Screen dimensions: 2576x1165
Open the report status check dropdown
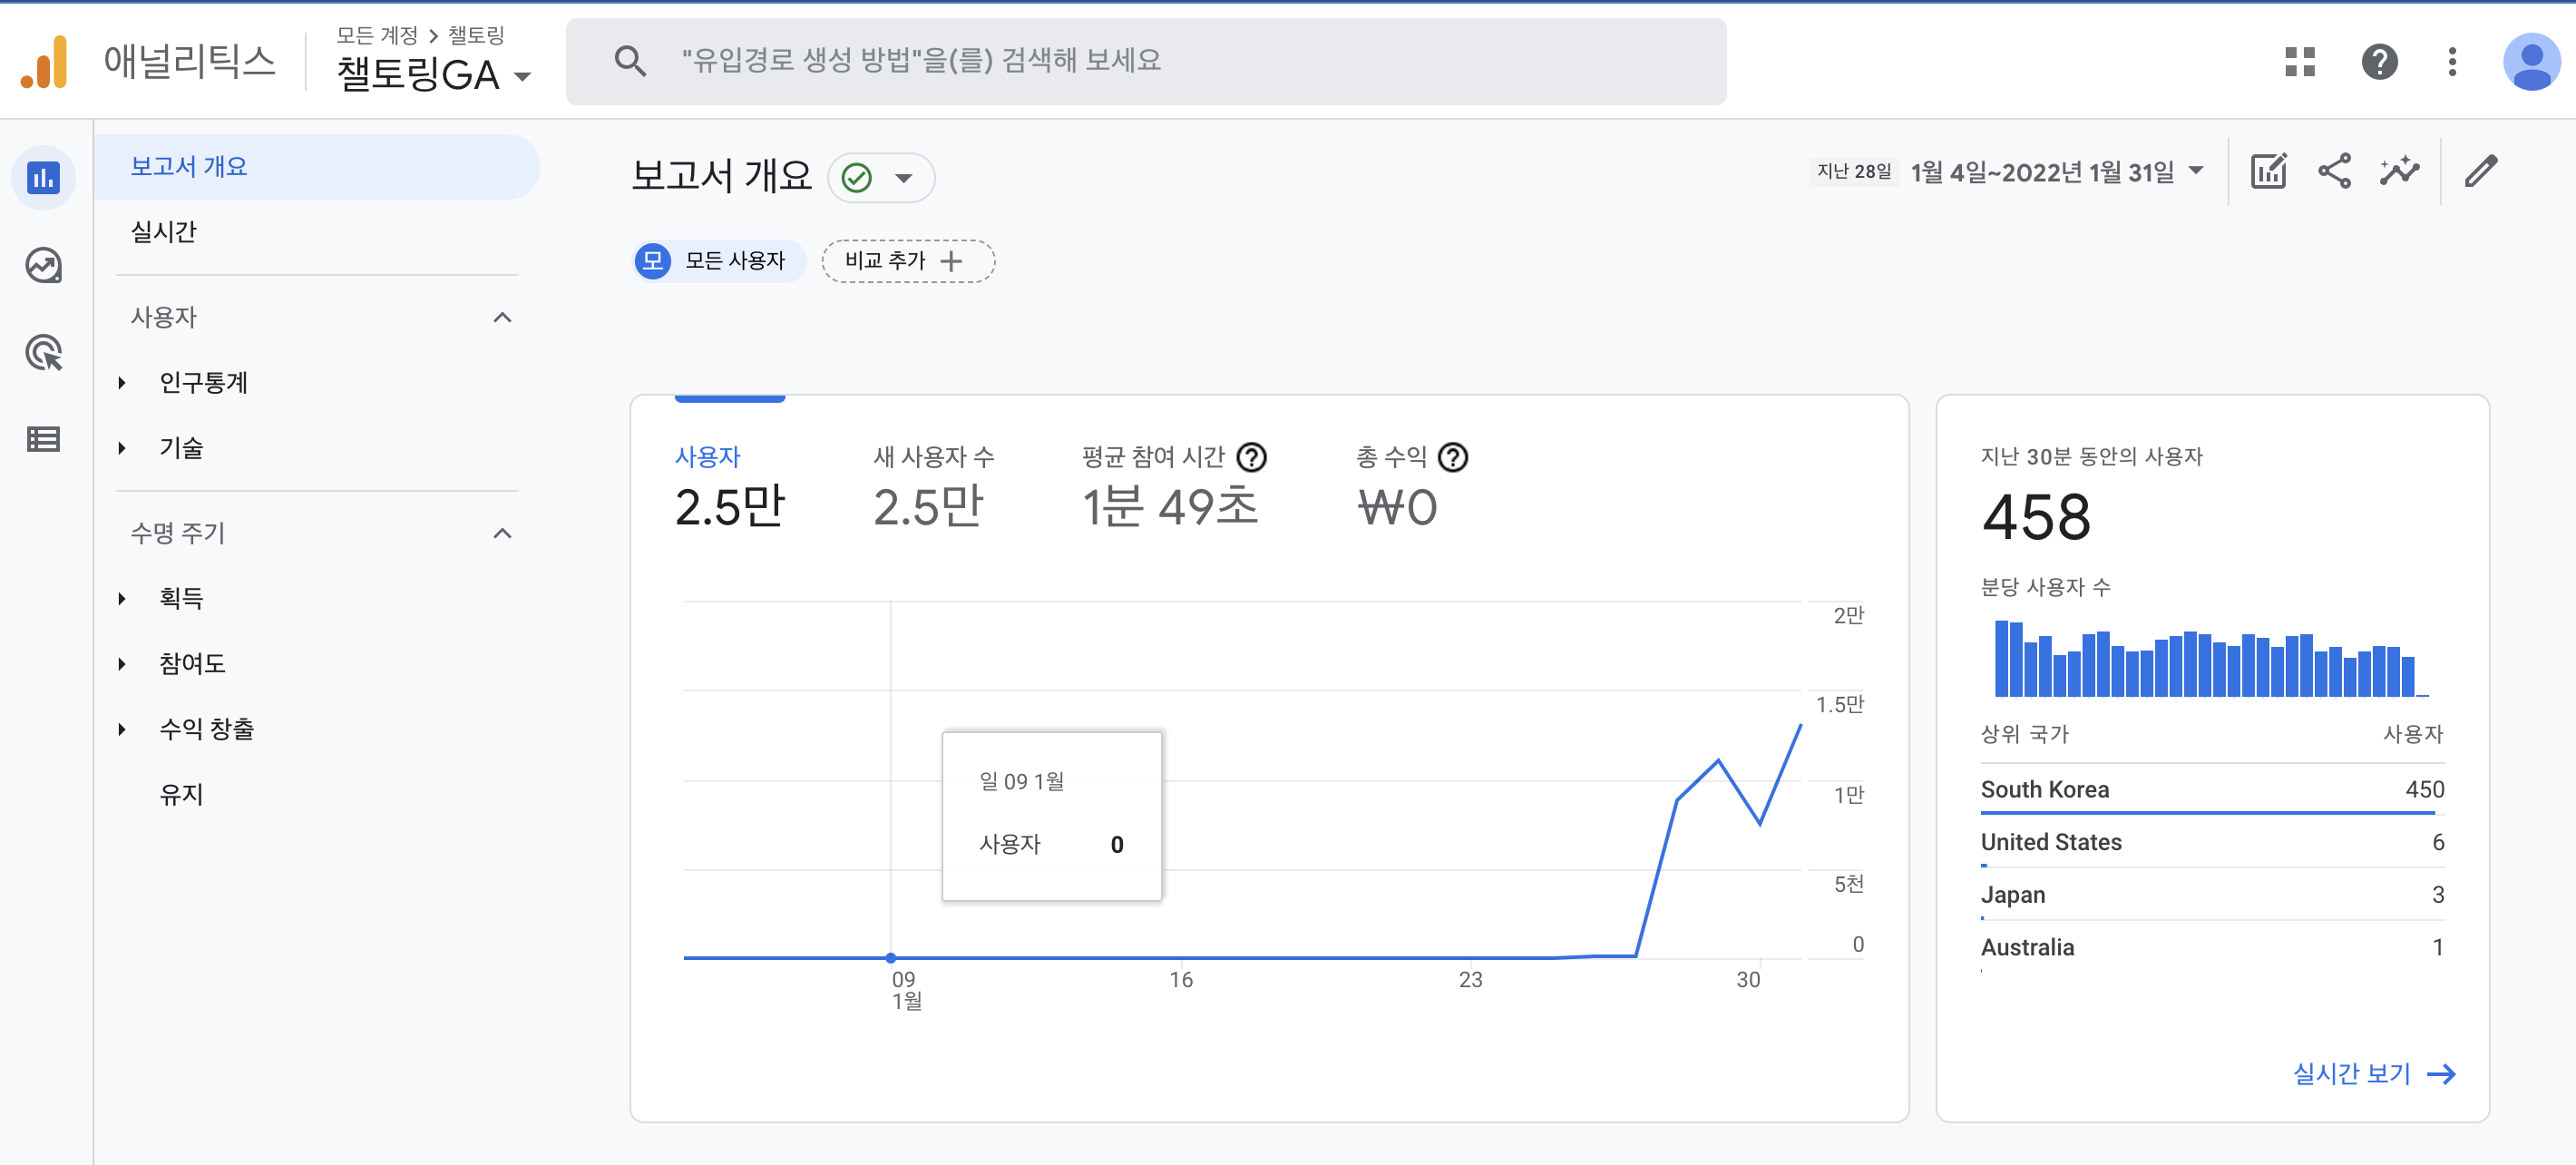(881, 178)
